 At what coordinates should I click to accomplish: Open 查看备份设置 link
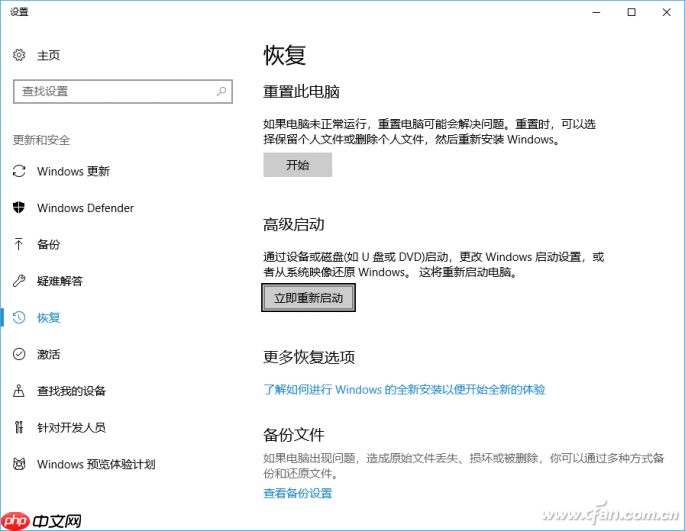point(298,493)
